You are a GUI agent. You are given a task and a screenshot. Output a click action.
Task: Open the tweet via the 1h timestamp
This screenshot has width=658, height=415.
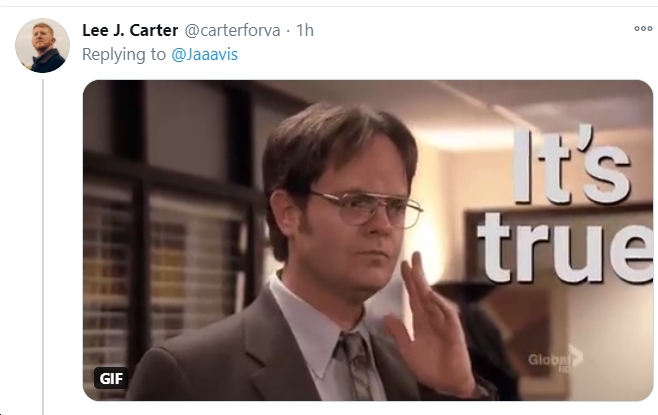305,30
